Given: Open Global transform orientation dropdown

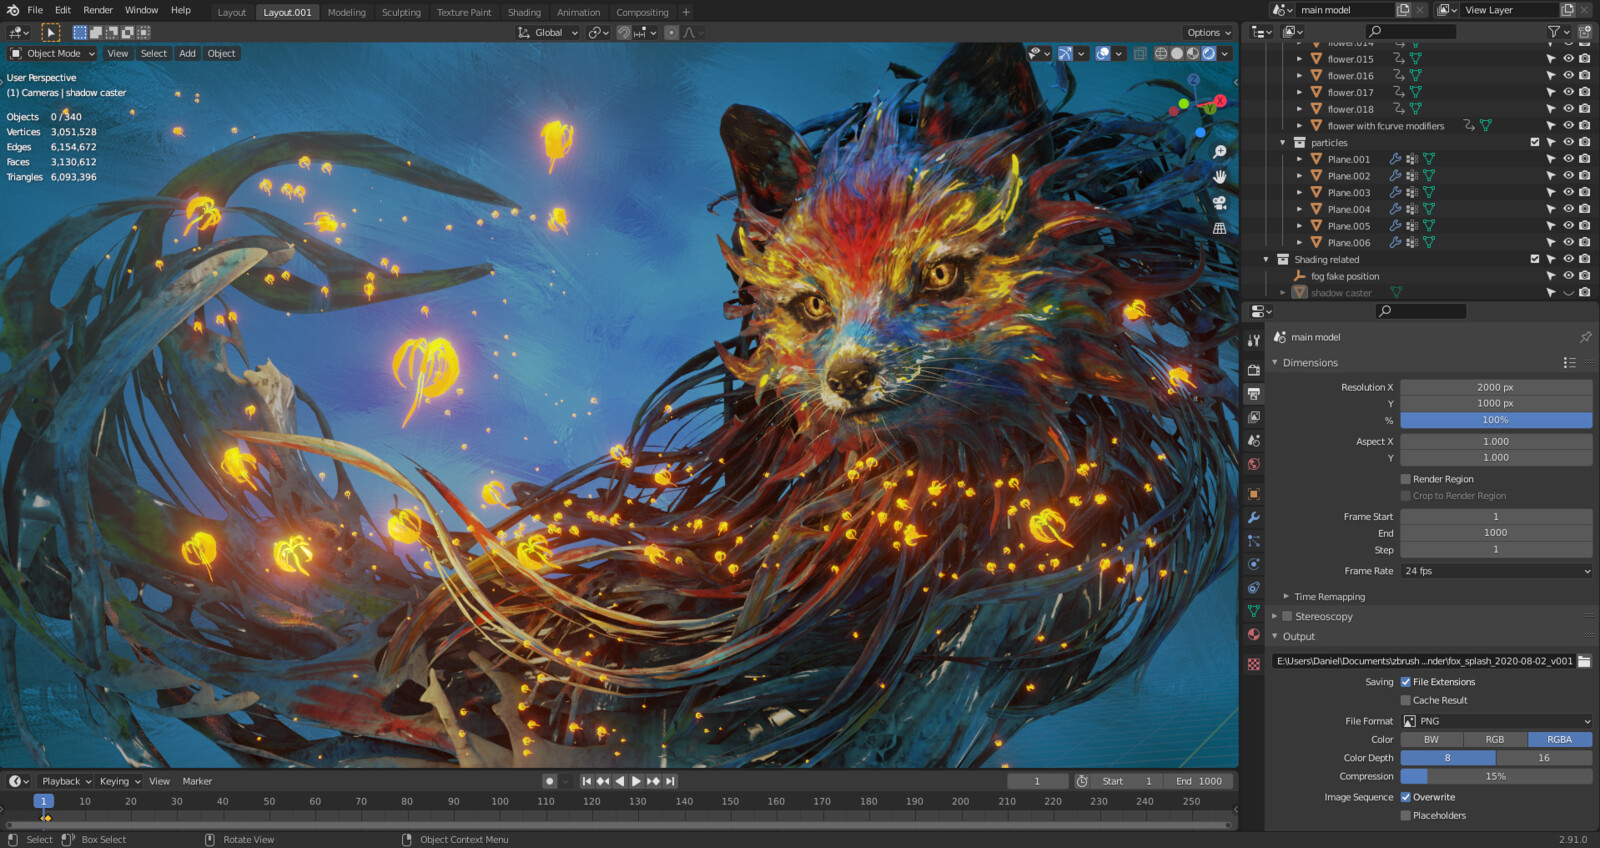Looking at the screenshot, I should click(548, 33).
